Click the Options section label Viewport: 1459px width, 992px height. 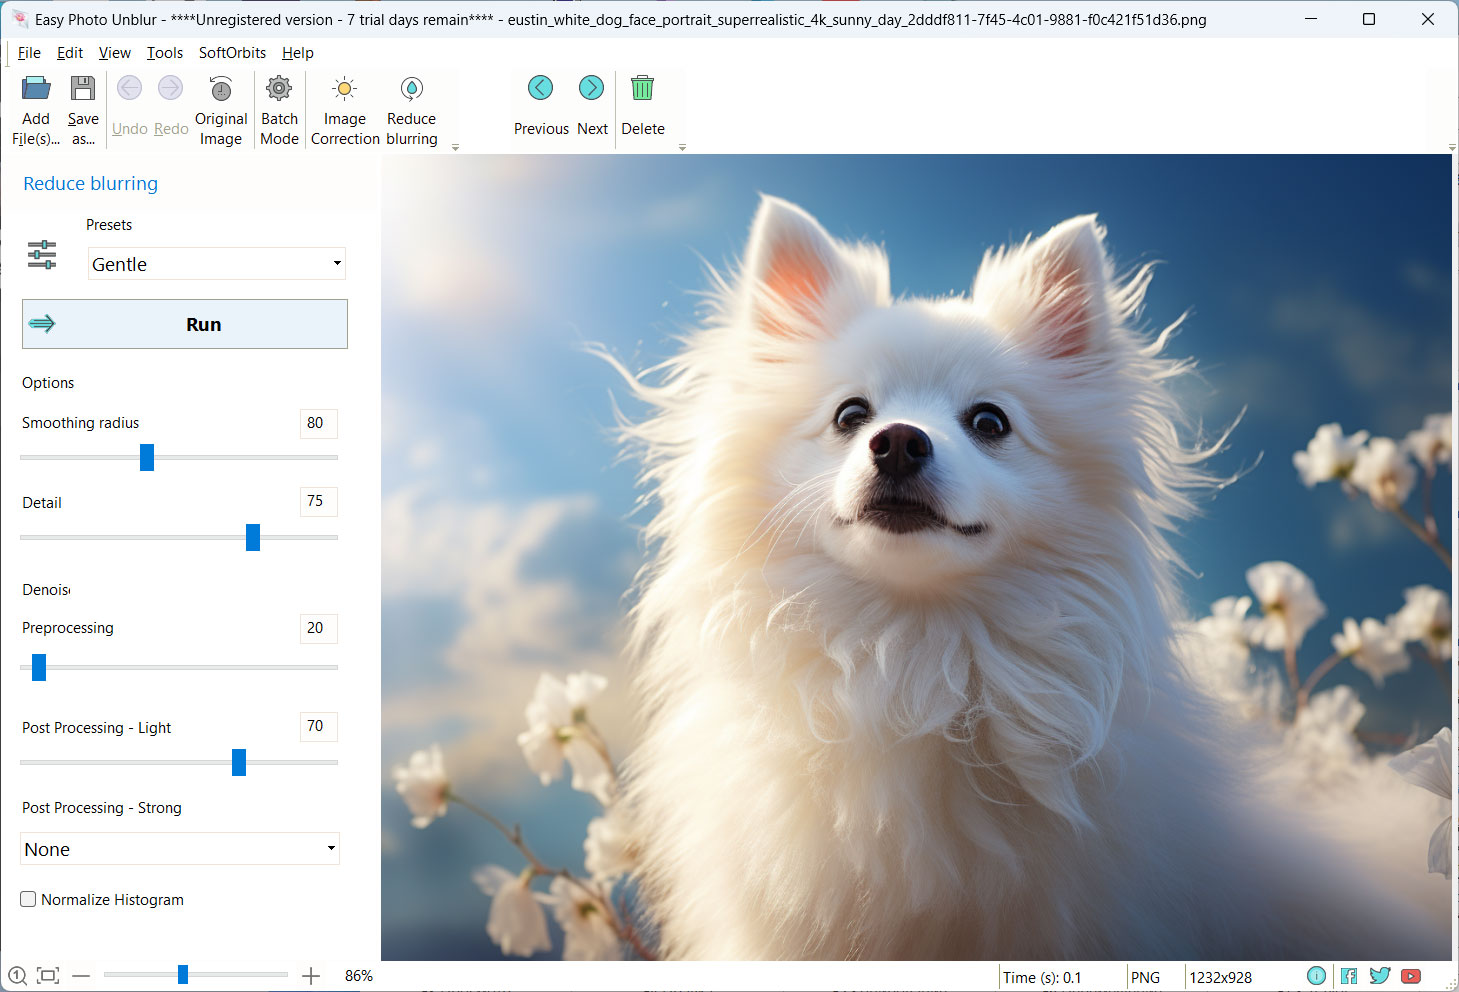(x=48, y=383)
